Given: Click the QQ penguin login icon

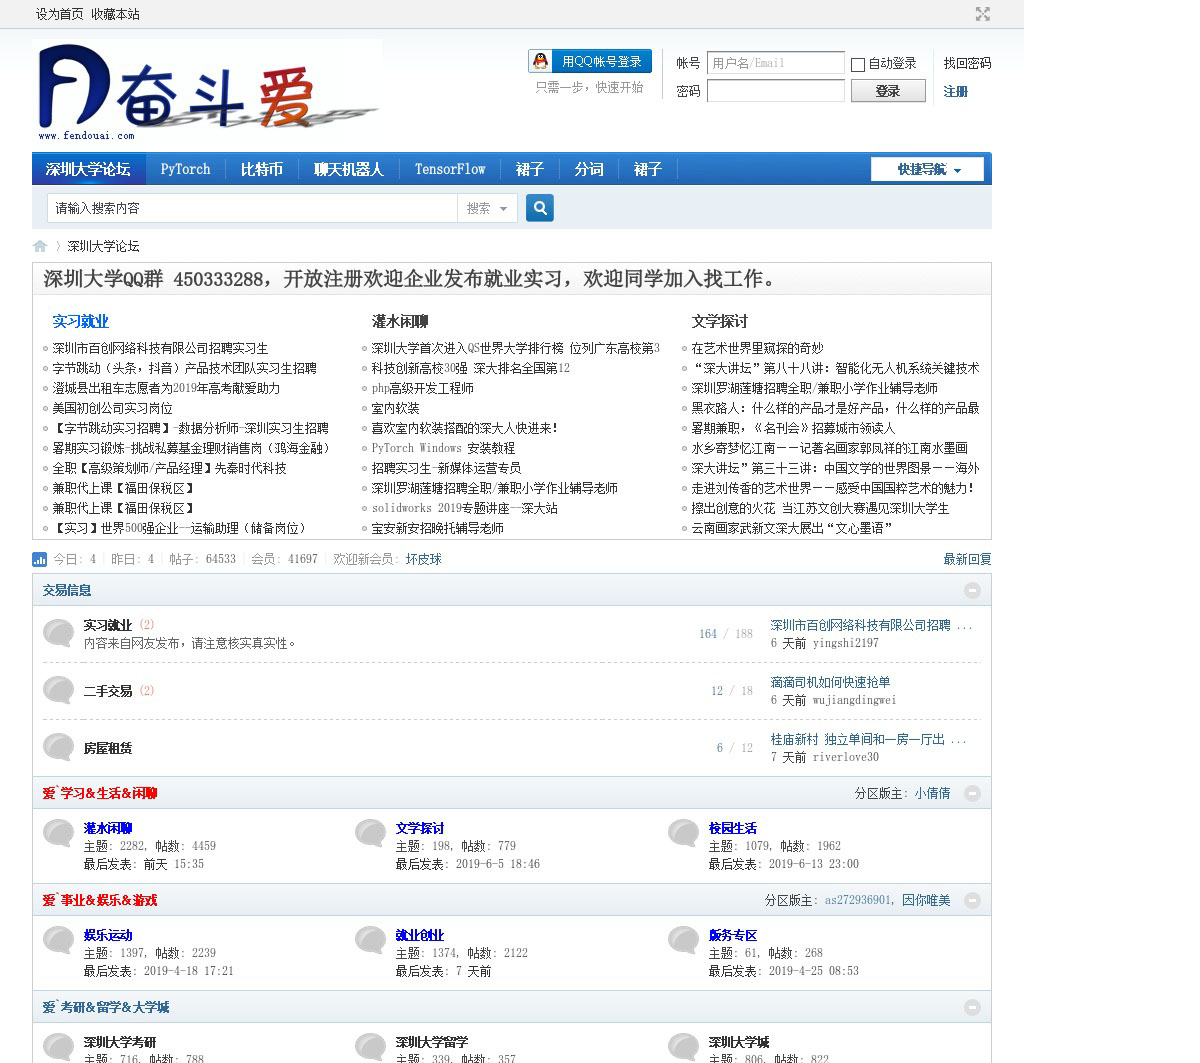Looking at the screenshot, I should pyautogui.click(x=540, y=62).
